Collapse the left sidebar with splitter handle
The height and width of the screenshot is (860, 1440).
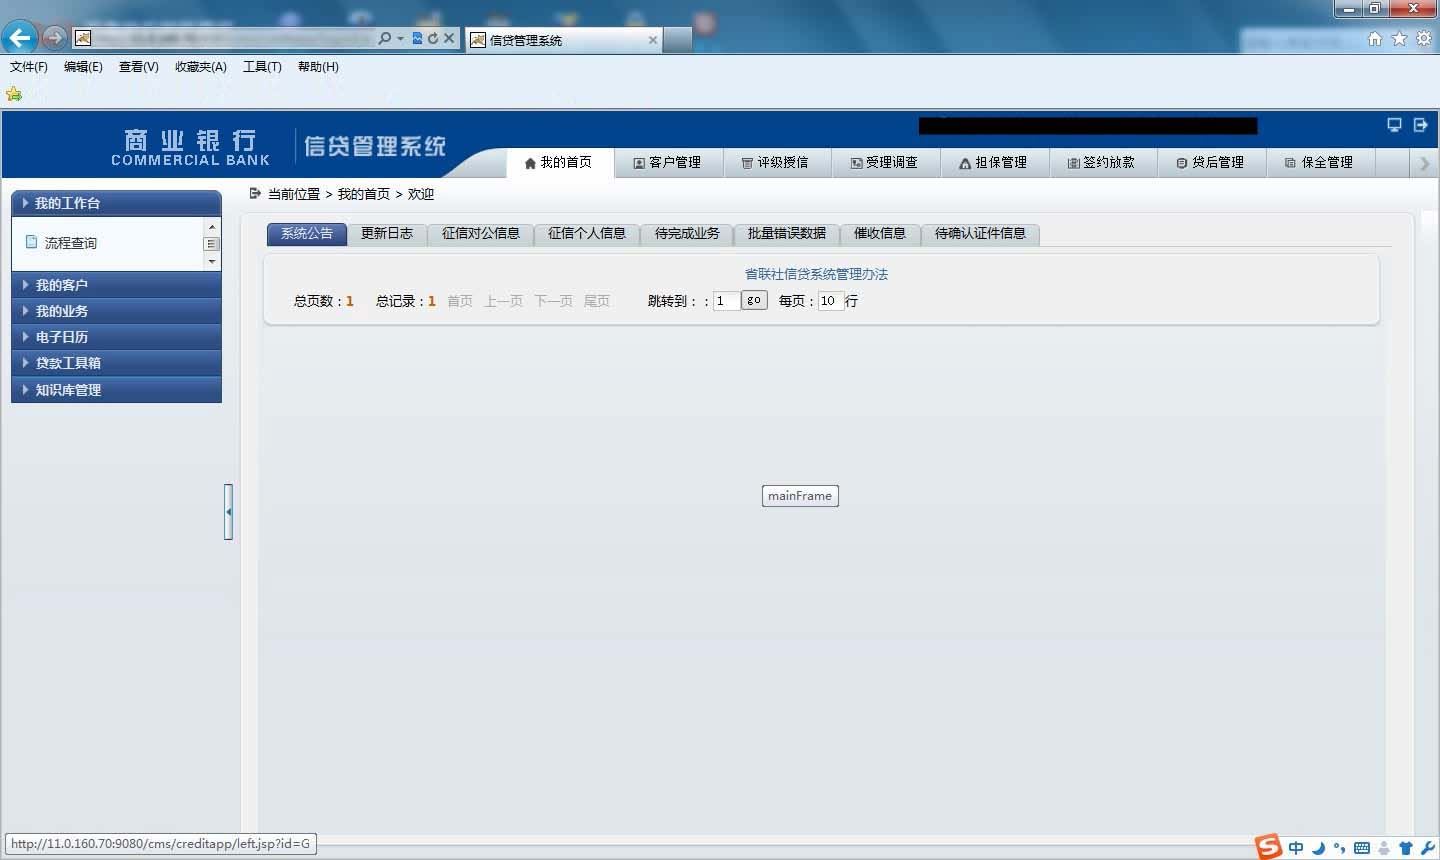click(x=228, y=512)
